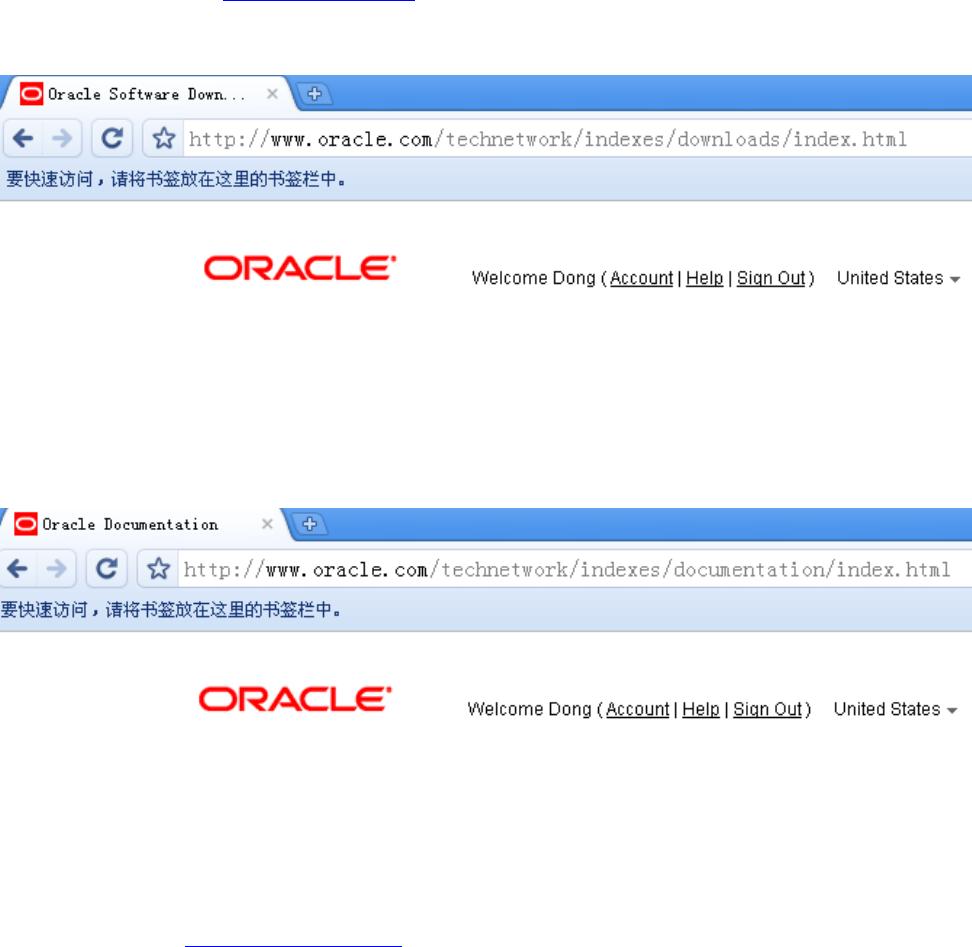Open Help link on the downloads page

coord(704,278)
